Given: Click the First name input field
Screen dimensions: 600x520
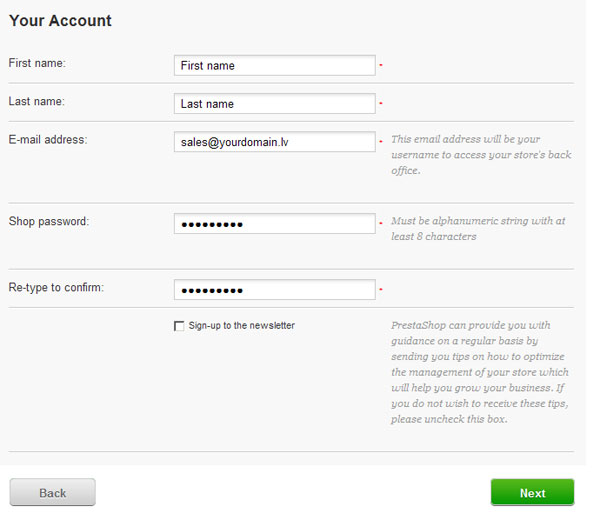Looking at the screenshot, I should coord(274,65).
